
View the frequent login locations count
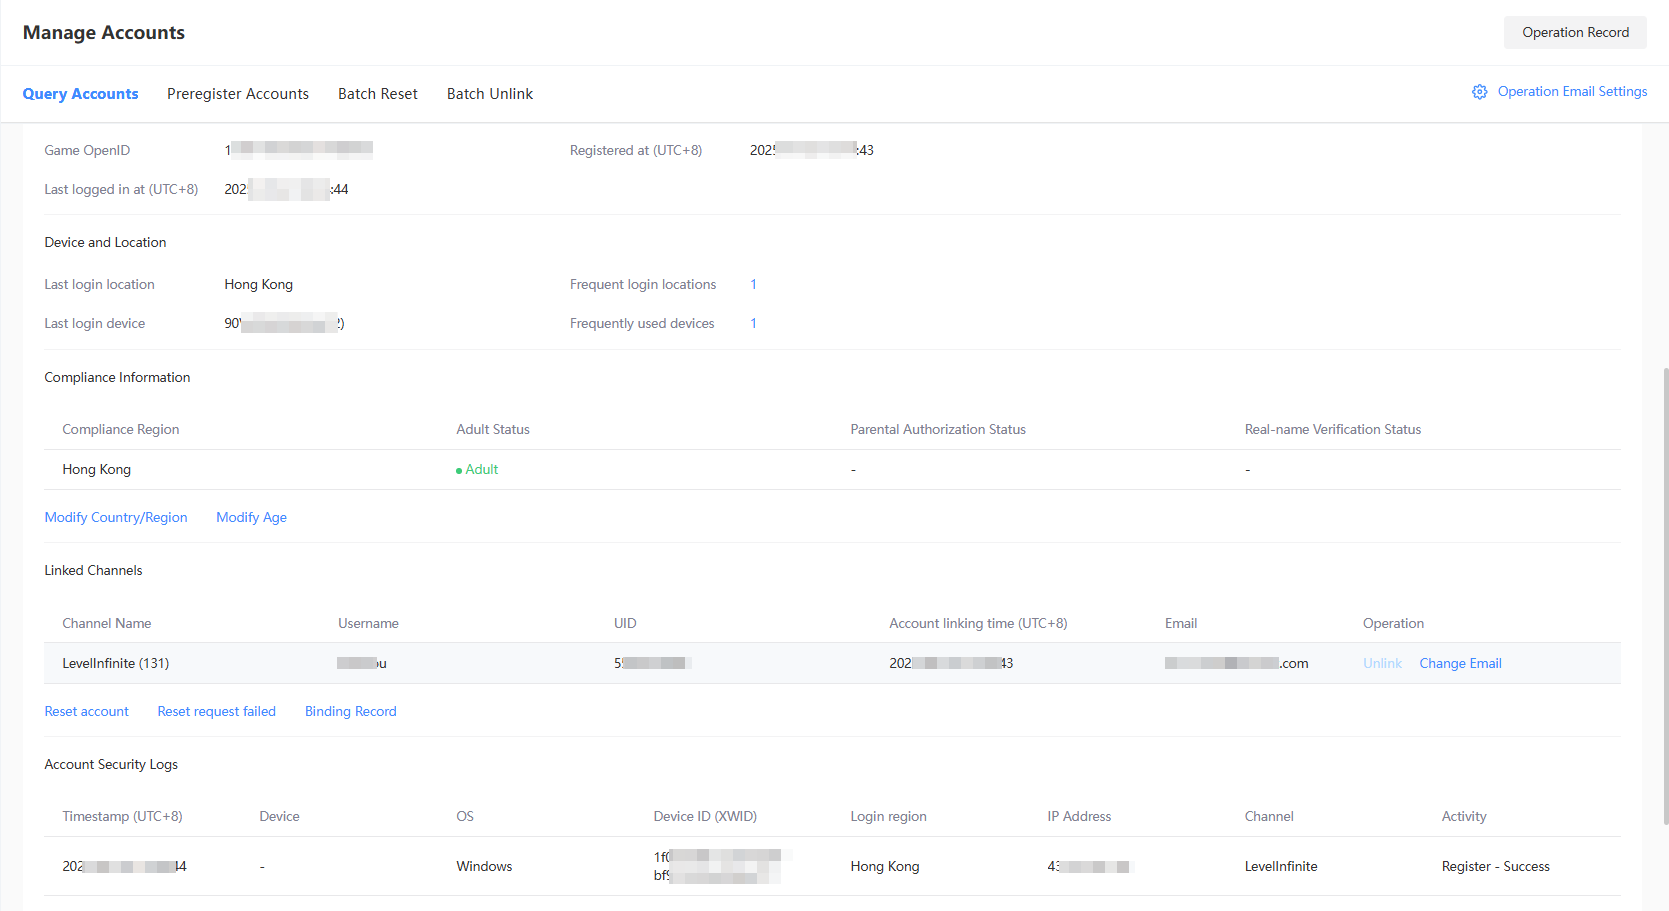(x=753, y=285)
